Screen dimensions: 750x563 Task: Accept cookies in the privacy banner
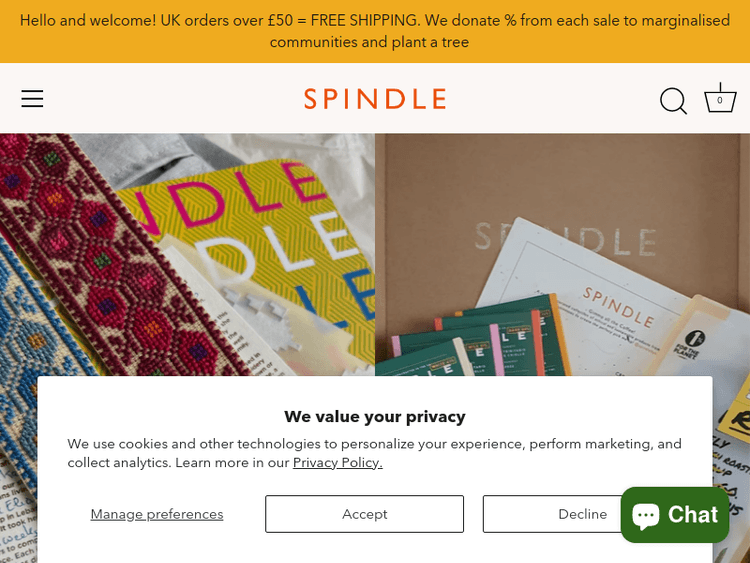click(364, 514)
